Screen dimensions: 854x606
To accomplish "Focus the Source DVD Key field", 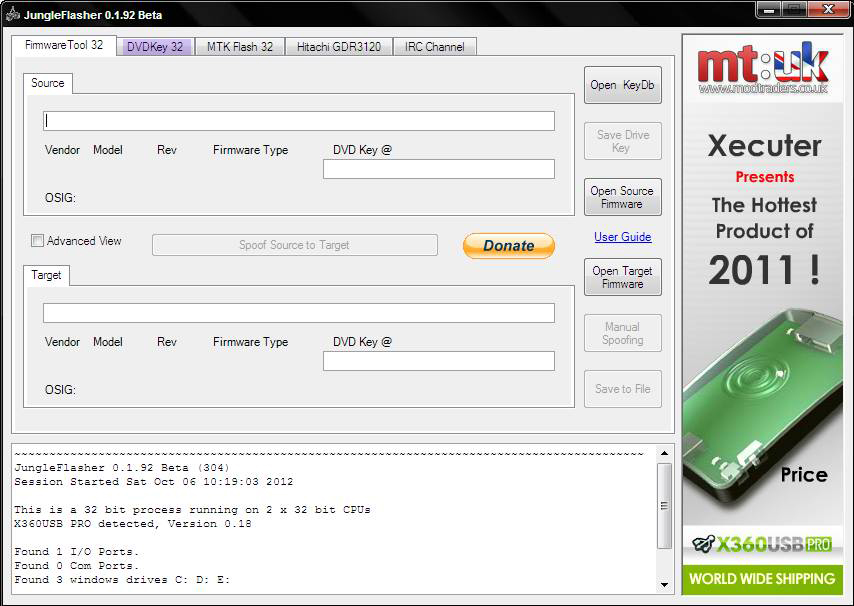I will click(x=439, y=169).
